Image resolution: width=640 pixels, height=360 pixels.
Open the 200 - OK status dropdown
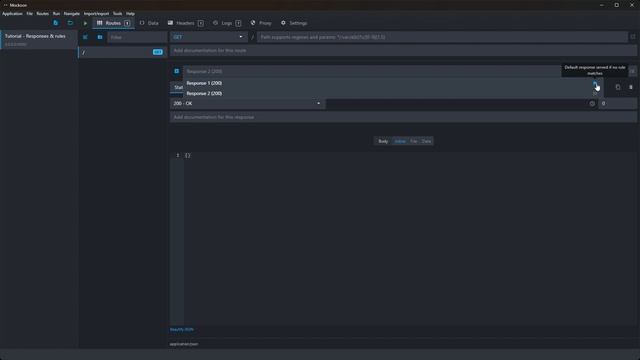tap(247, 104)
